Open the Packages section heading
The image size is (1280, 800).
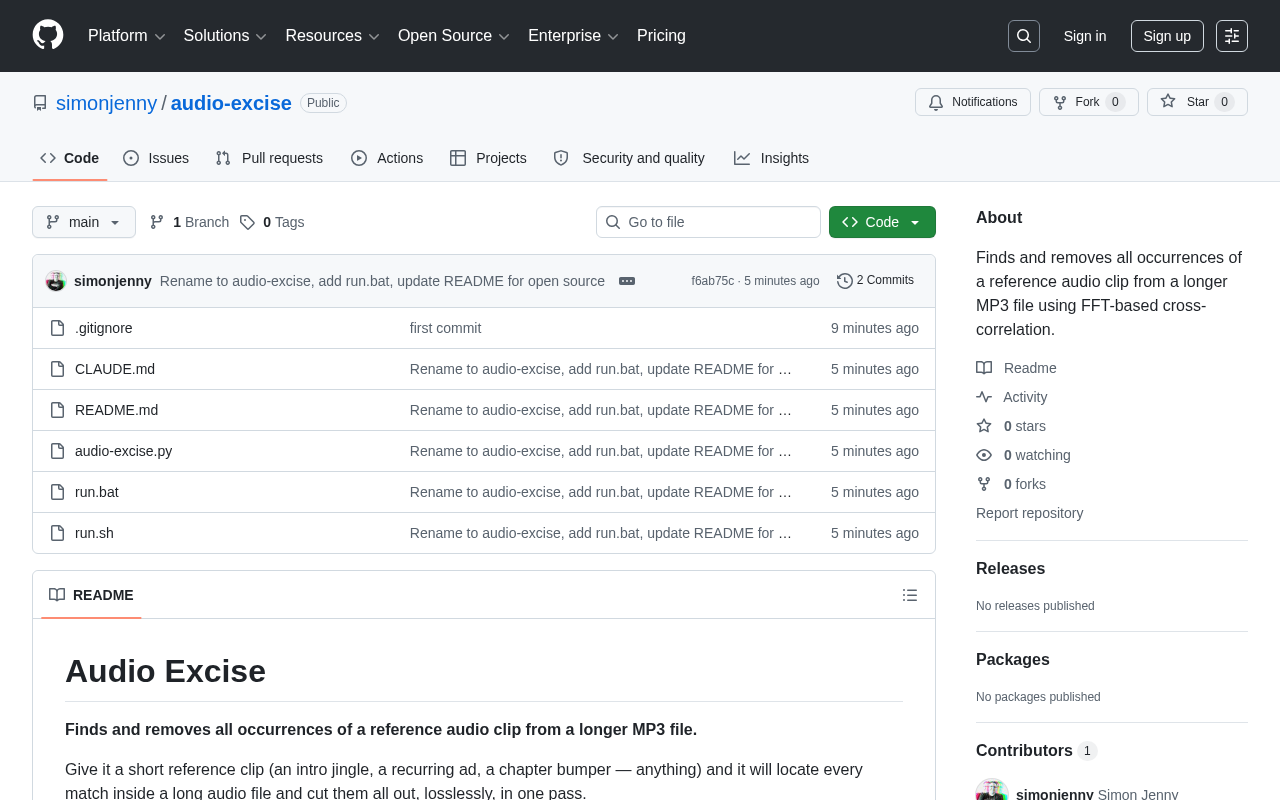[1012, 660]
